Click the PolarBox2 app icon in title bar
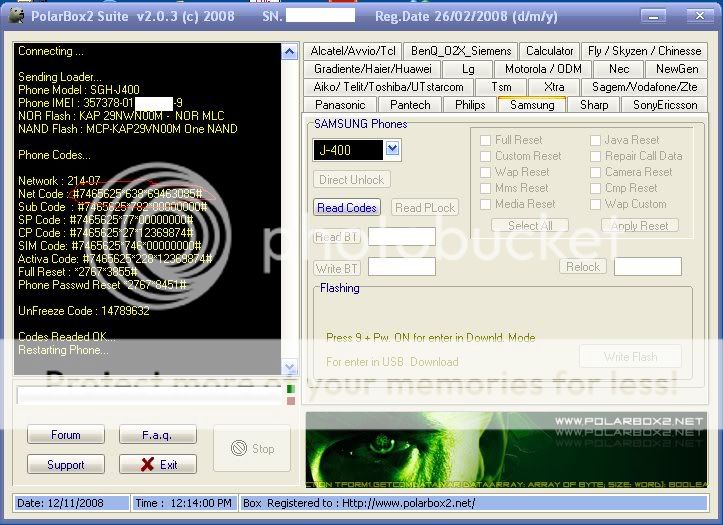Screen dimensions: 723x525 [17, 16]
